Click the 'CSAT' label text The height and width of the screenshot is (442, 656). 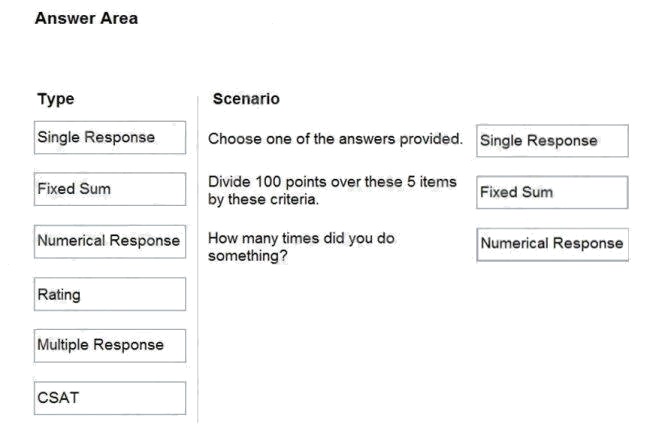tap(58, 398)
